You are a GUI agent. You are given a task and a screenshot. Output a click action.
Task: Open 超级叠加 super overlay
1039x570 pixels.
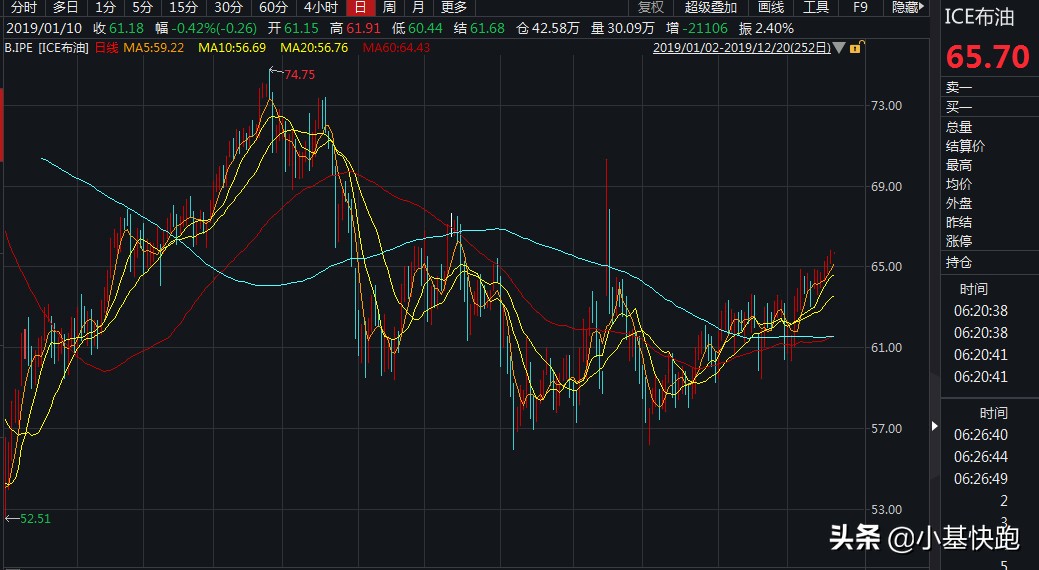710,7
